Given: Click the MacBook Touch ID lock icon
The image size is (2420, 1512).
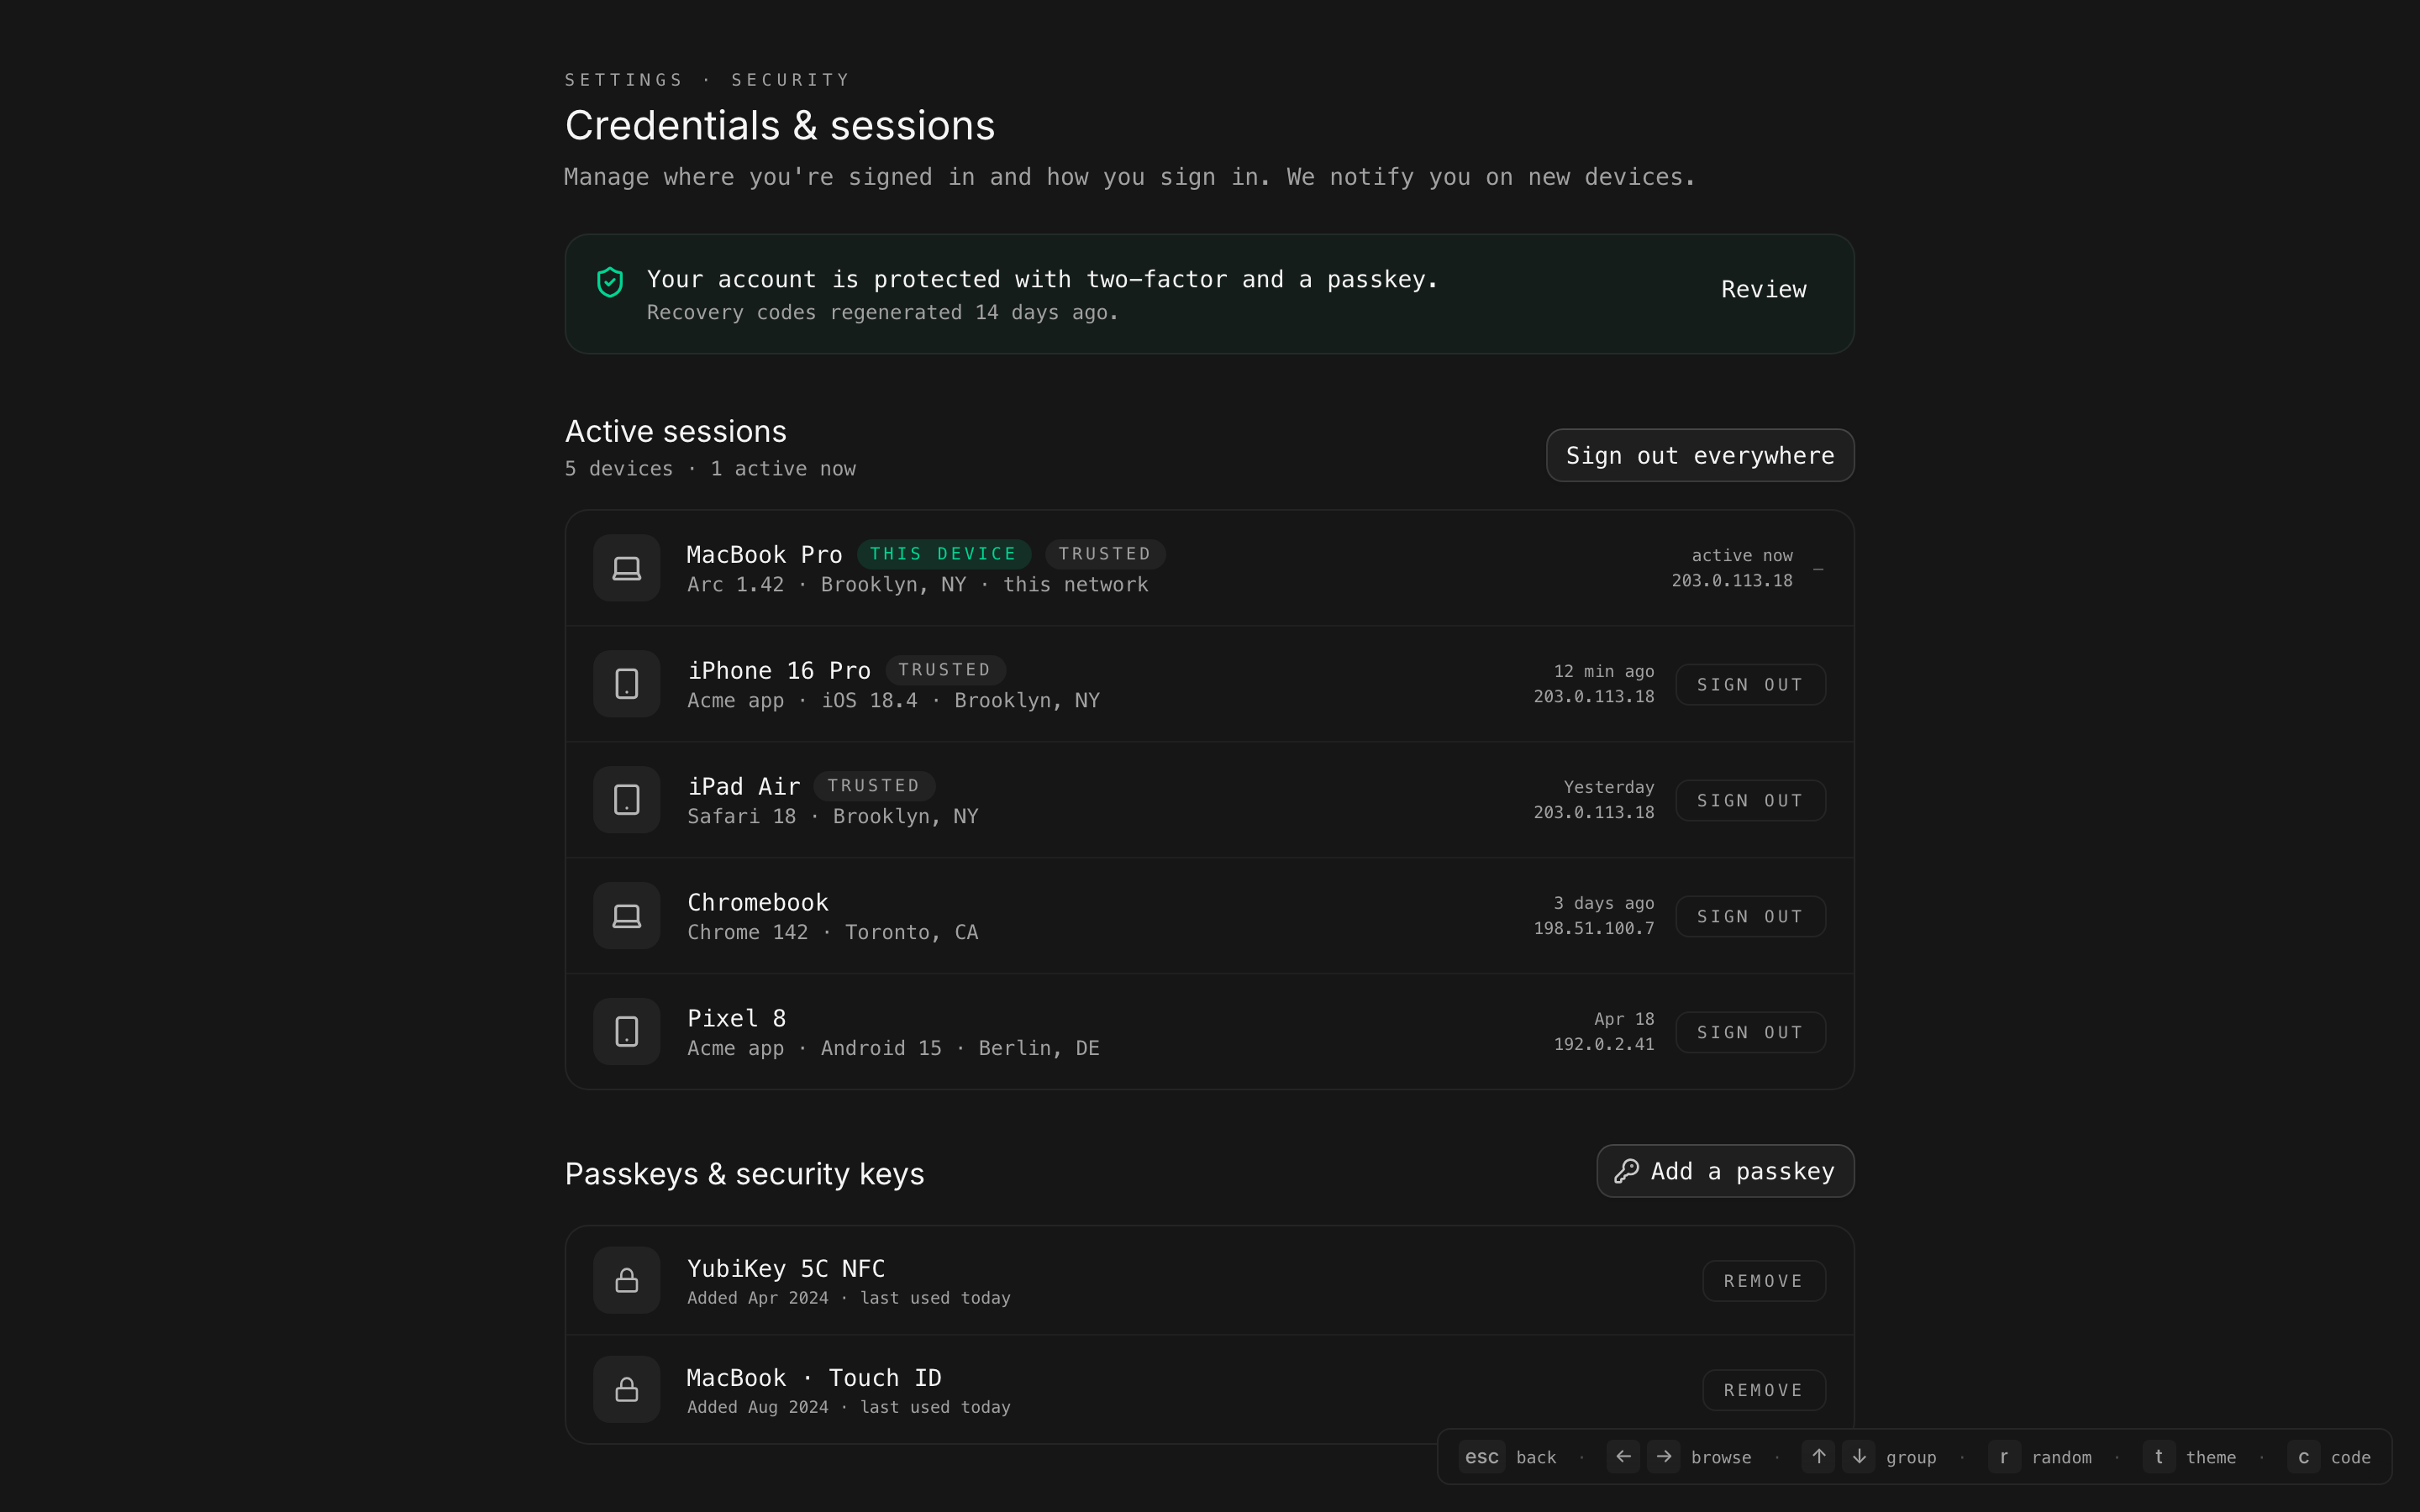Looking at the screenshot, I should (x=626, y=1389).
